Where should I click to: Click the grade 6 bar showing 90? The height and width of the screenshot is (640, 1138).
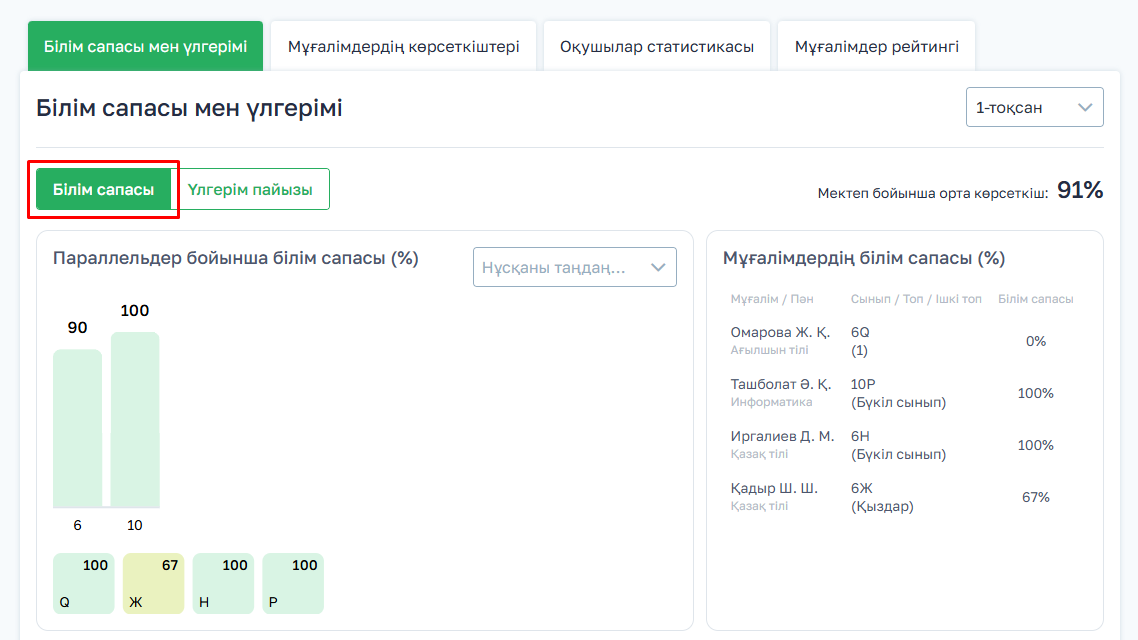pyautogui.click(x=77, y=428)
